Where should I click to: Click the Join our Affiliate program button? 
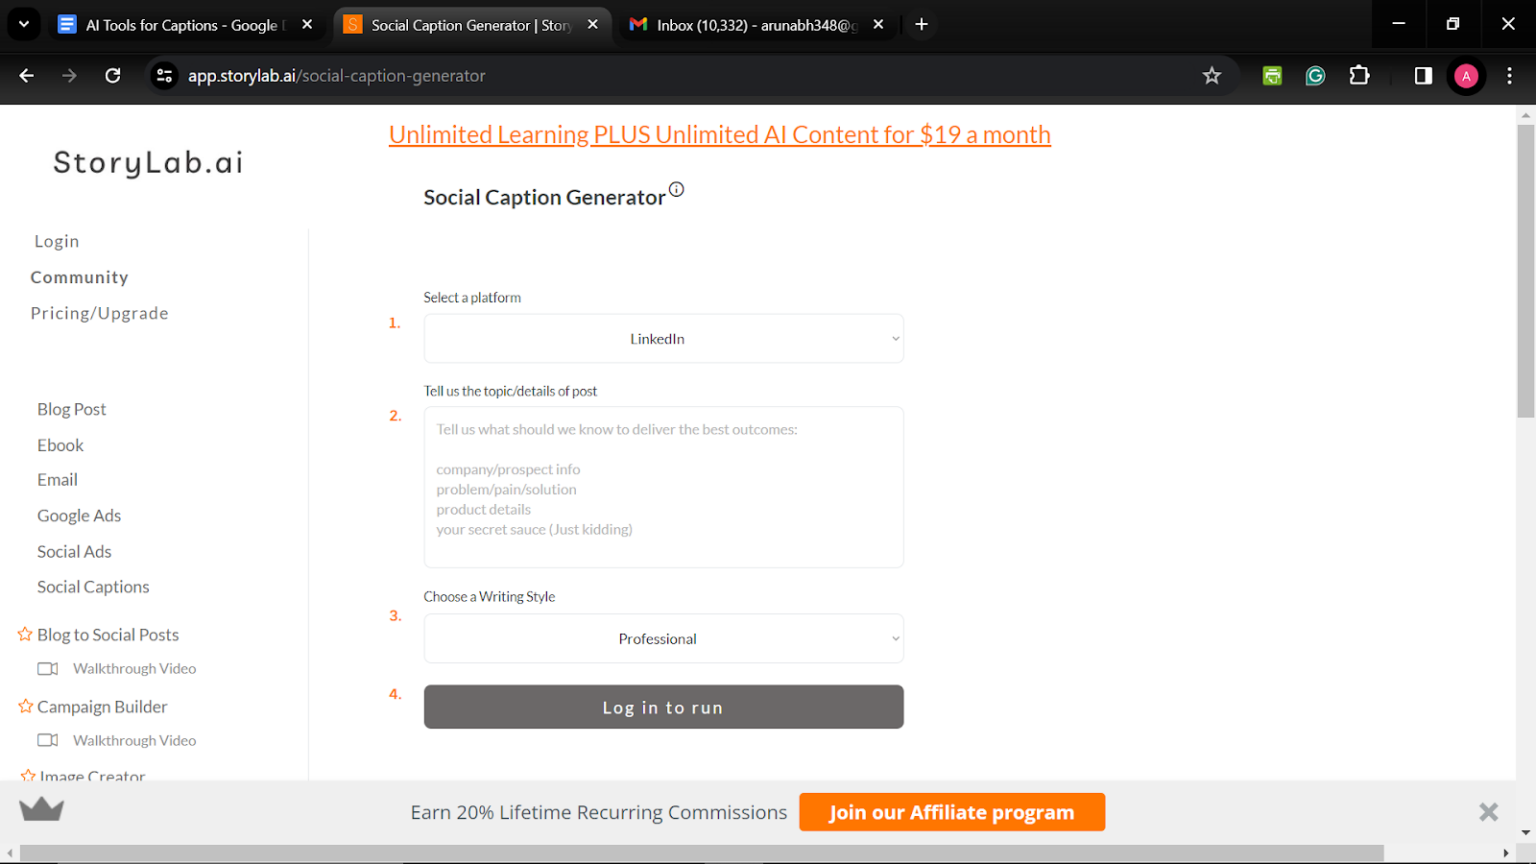951,811
